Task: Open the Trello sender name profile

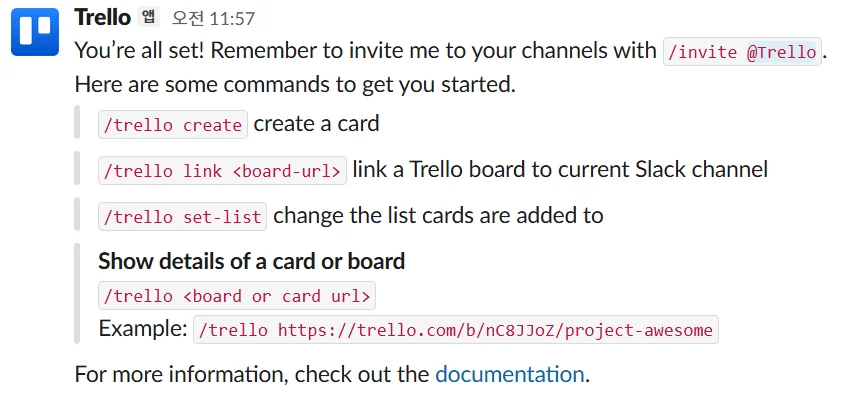Action: tap(102, 17)
